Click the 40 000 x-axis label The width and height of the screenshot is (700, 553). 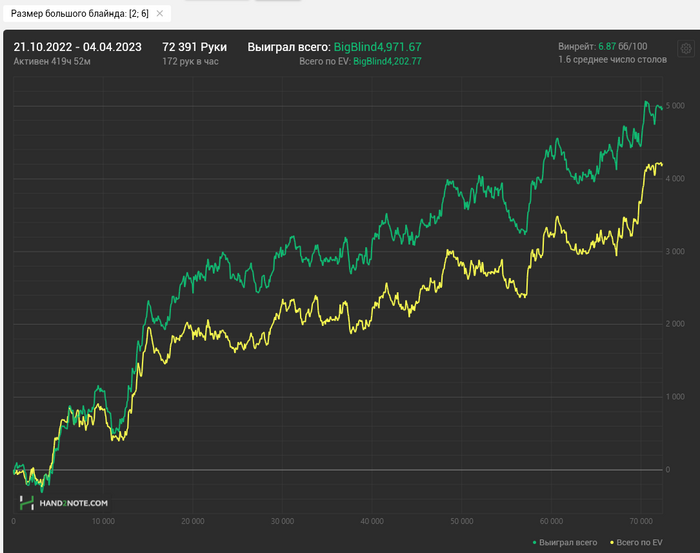tap(372, 521)
